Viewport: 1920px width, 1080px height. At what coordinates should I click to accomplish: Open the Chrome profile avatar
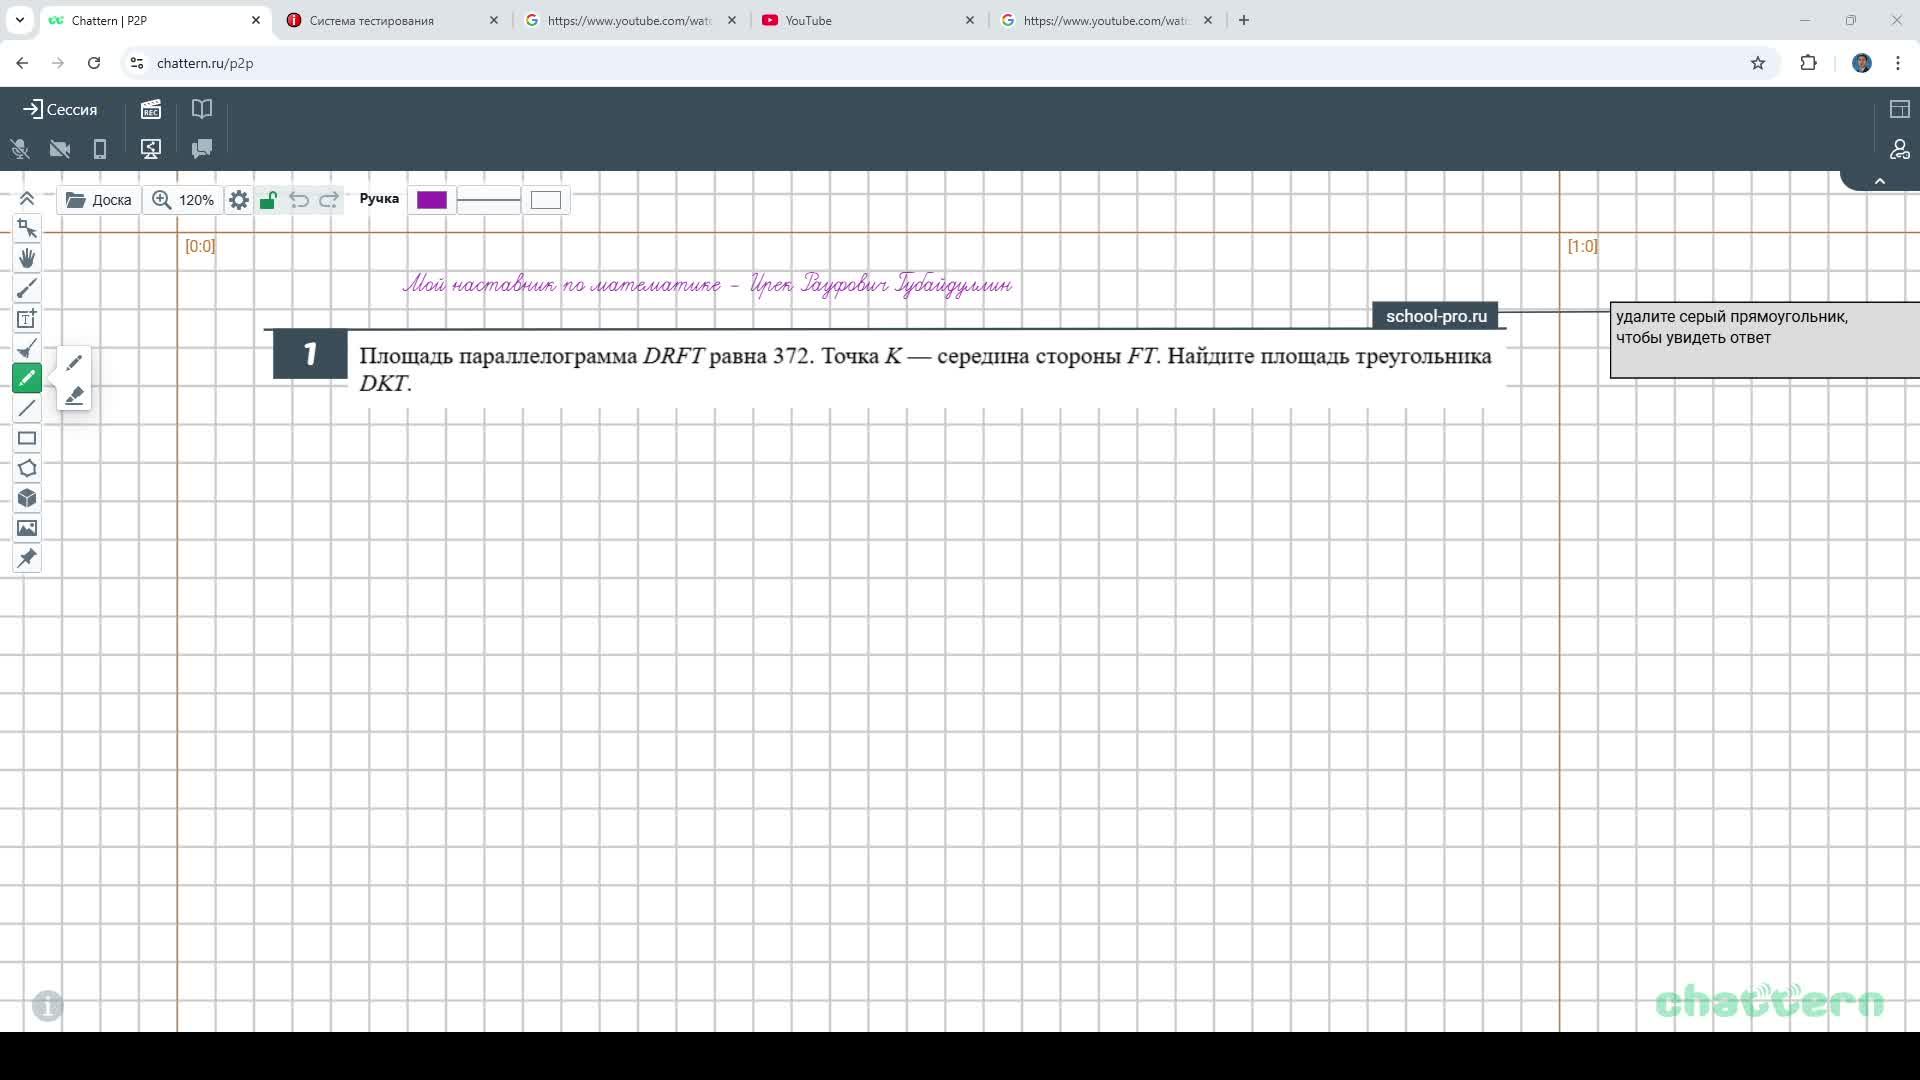click(1862, 63)
